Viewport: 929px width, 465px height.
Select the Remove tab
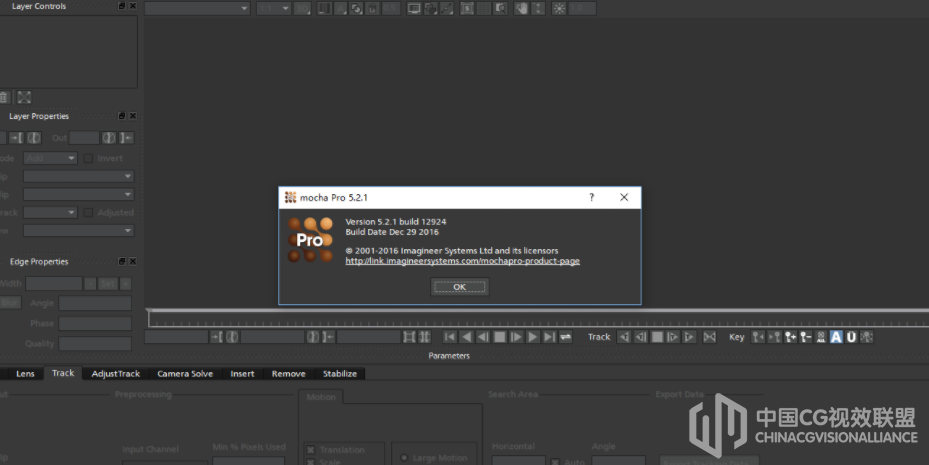pos(289,374)
